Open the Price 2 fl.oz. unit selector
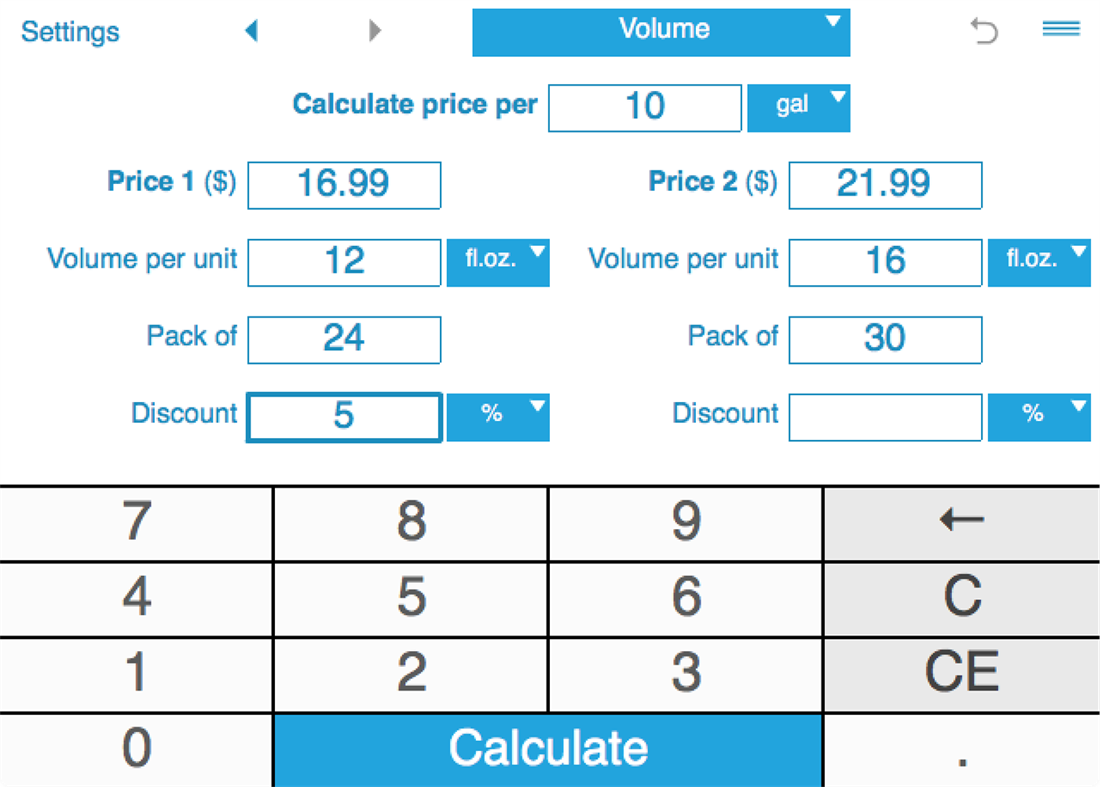 [x=1039, y=262]
